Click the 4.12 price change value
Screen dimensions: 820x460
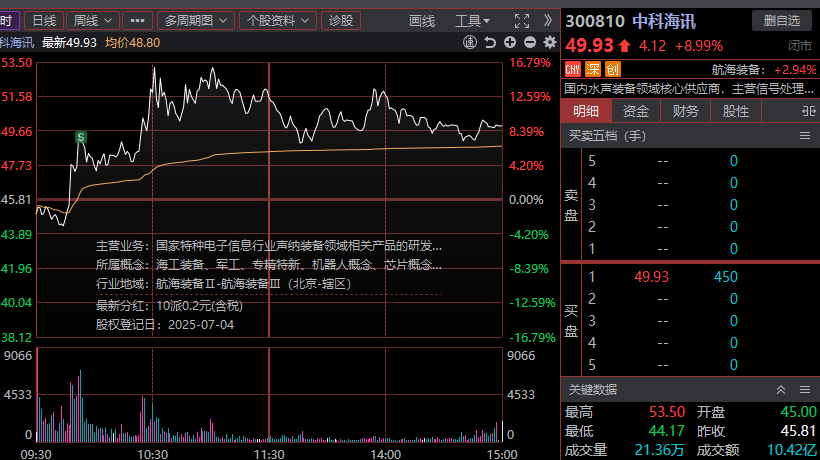[x=653, y=46]
